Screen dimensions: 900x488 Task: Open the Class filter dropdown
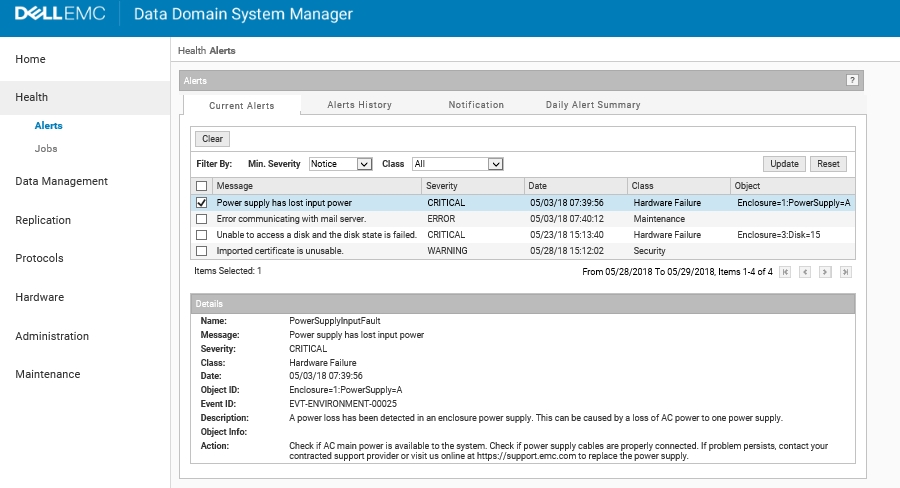457,164
